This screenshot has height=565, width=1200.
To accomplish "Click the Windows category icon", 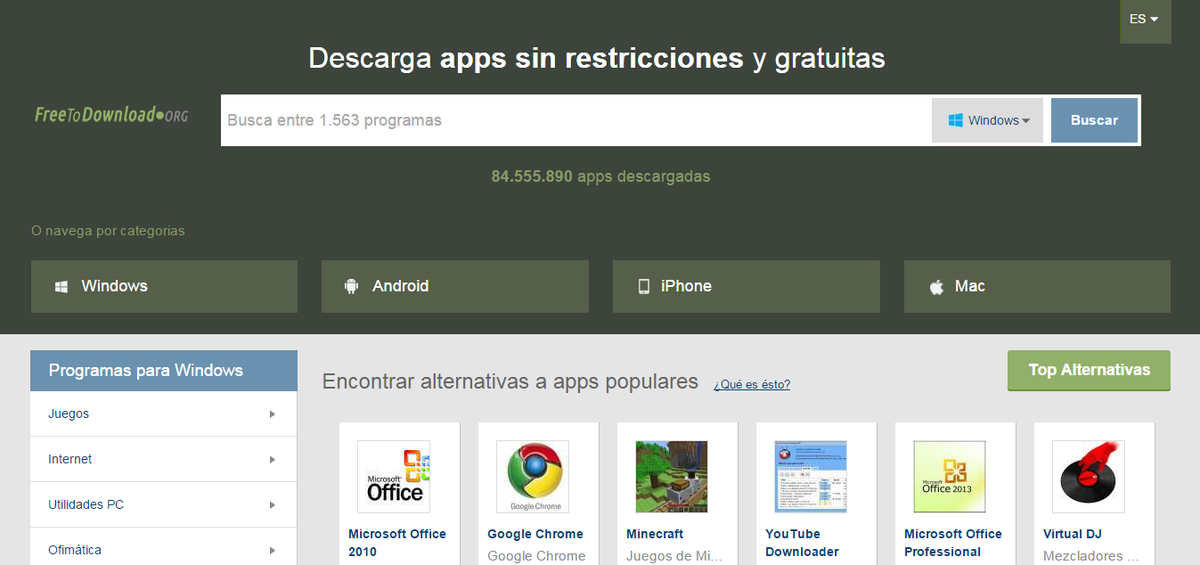I will pyautogui.click(x=62, y=286).
